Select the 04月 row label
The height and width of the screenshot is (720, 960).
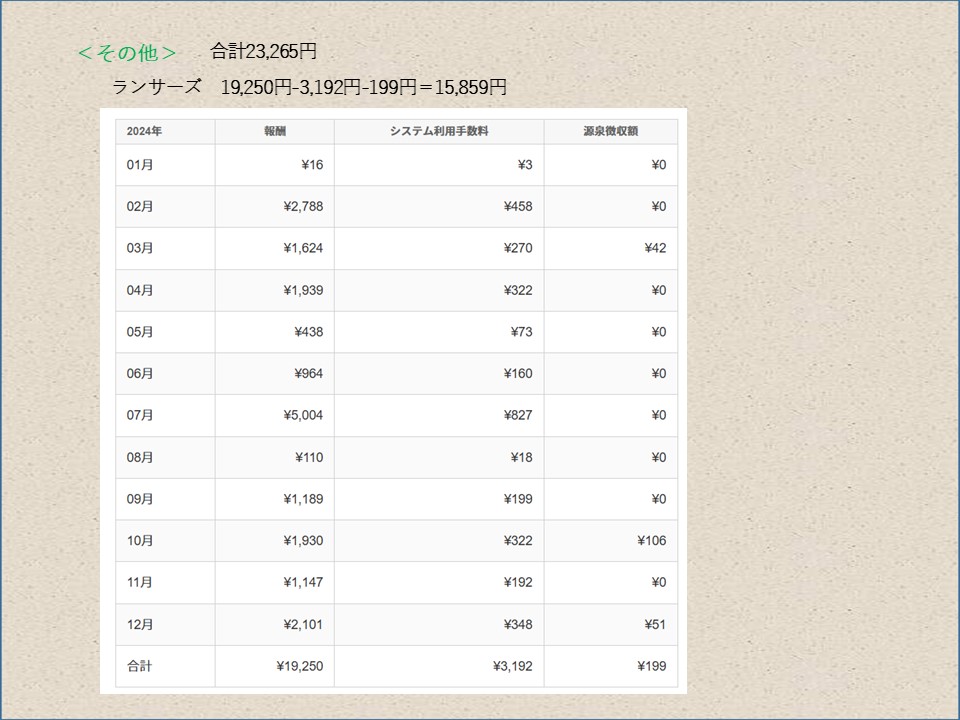[140, 290]
